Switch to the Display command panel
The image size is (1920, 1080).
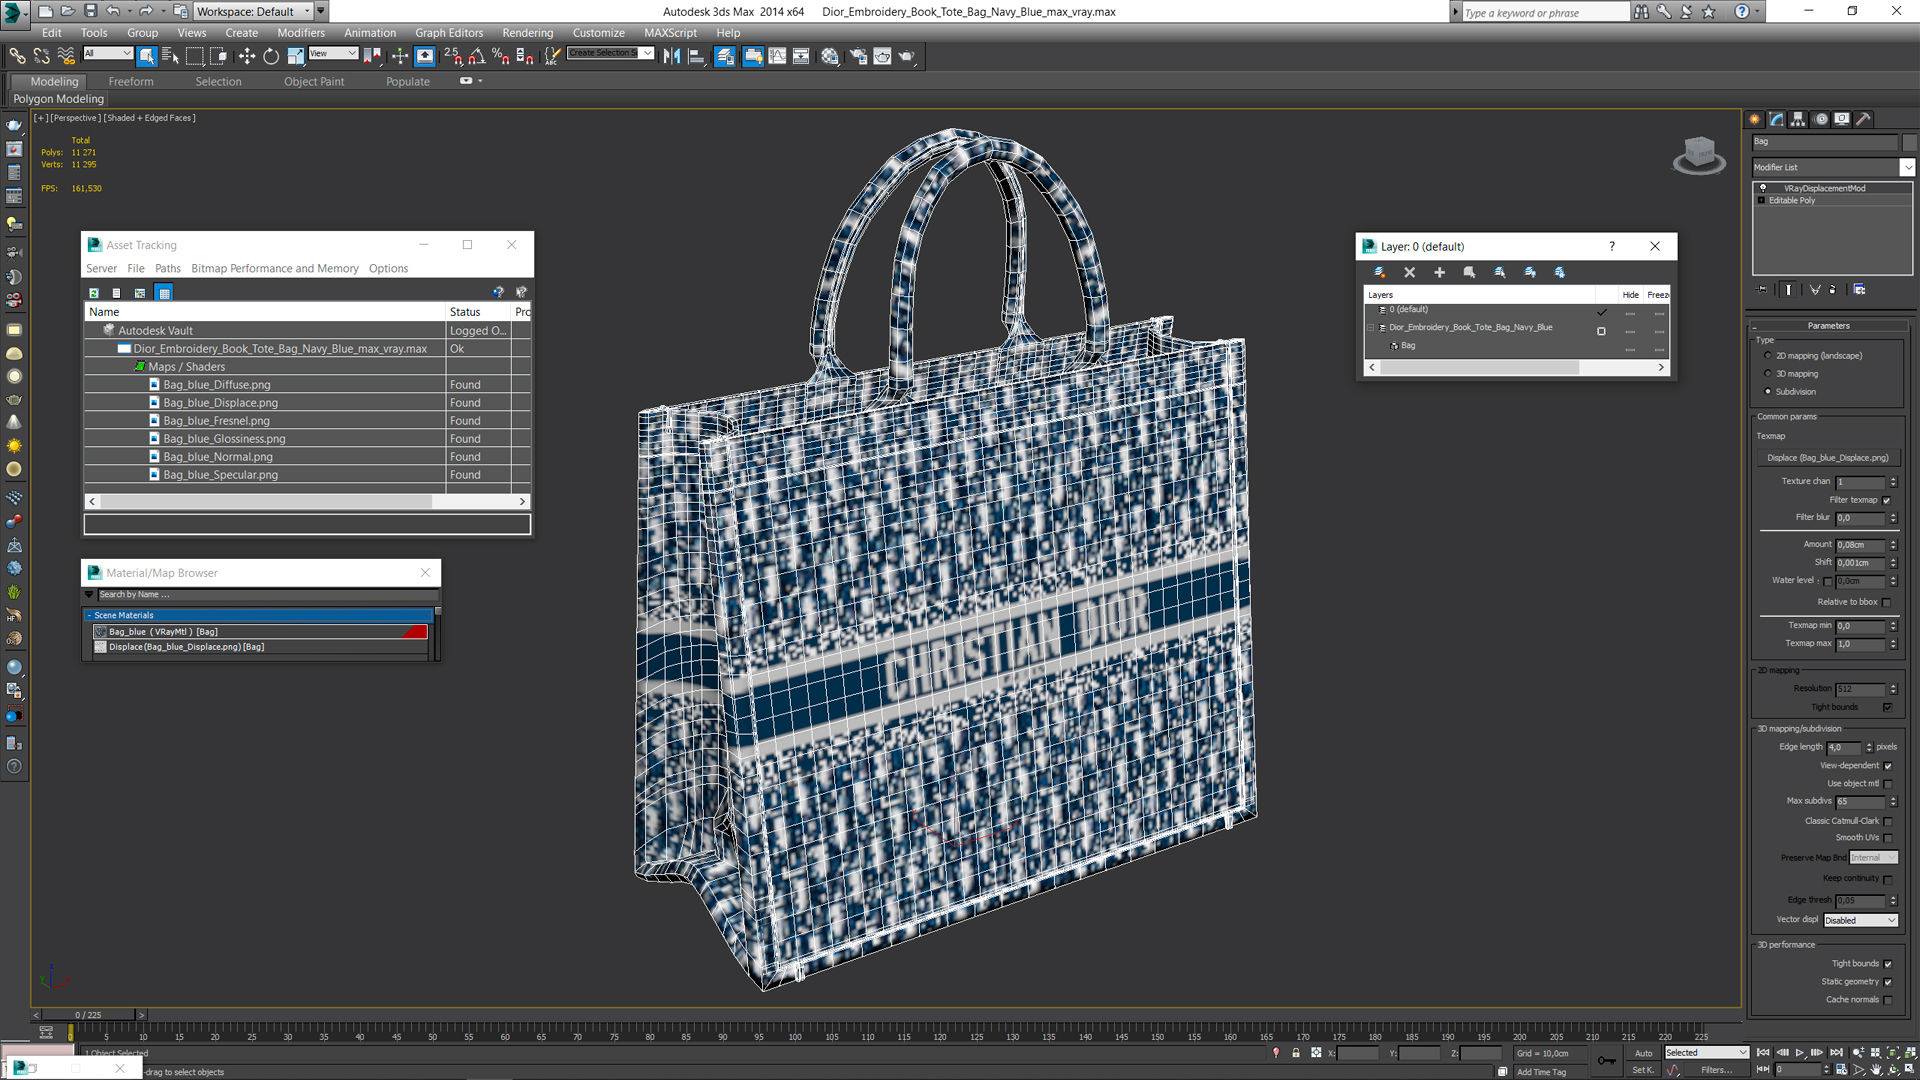point(1842,119)
